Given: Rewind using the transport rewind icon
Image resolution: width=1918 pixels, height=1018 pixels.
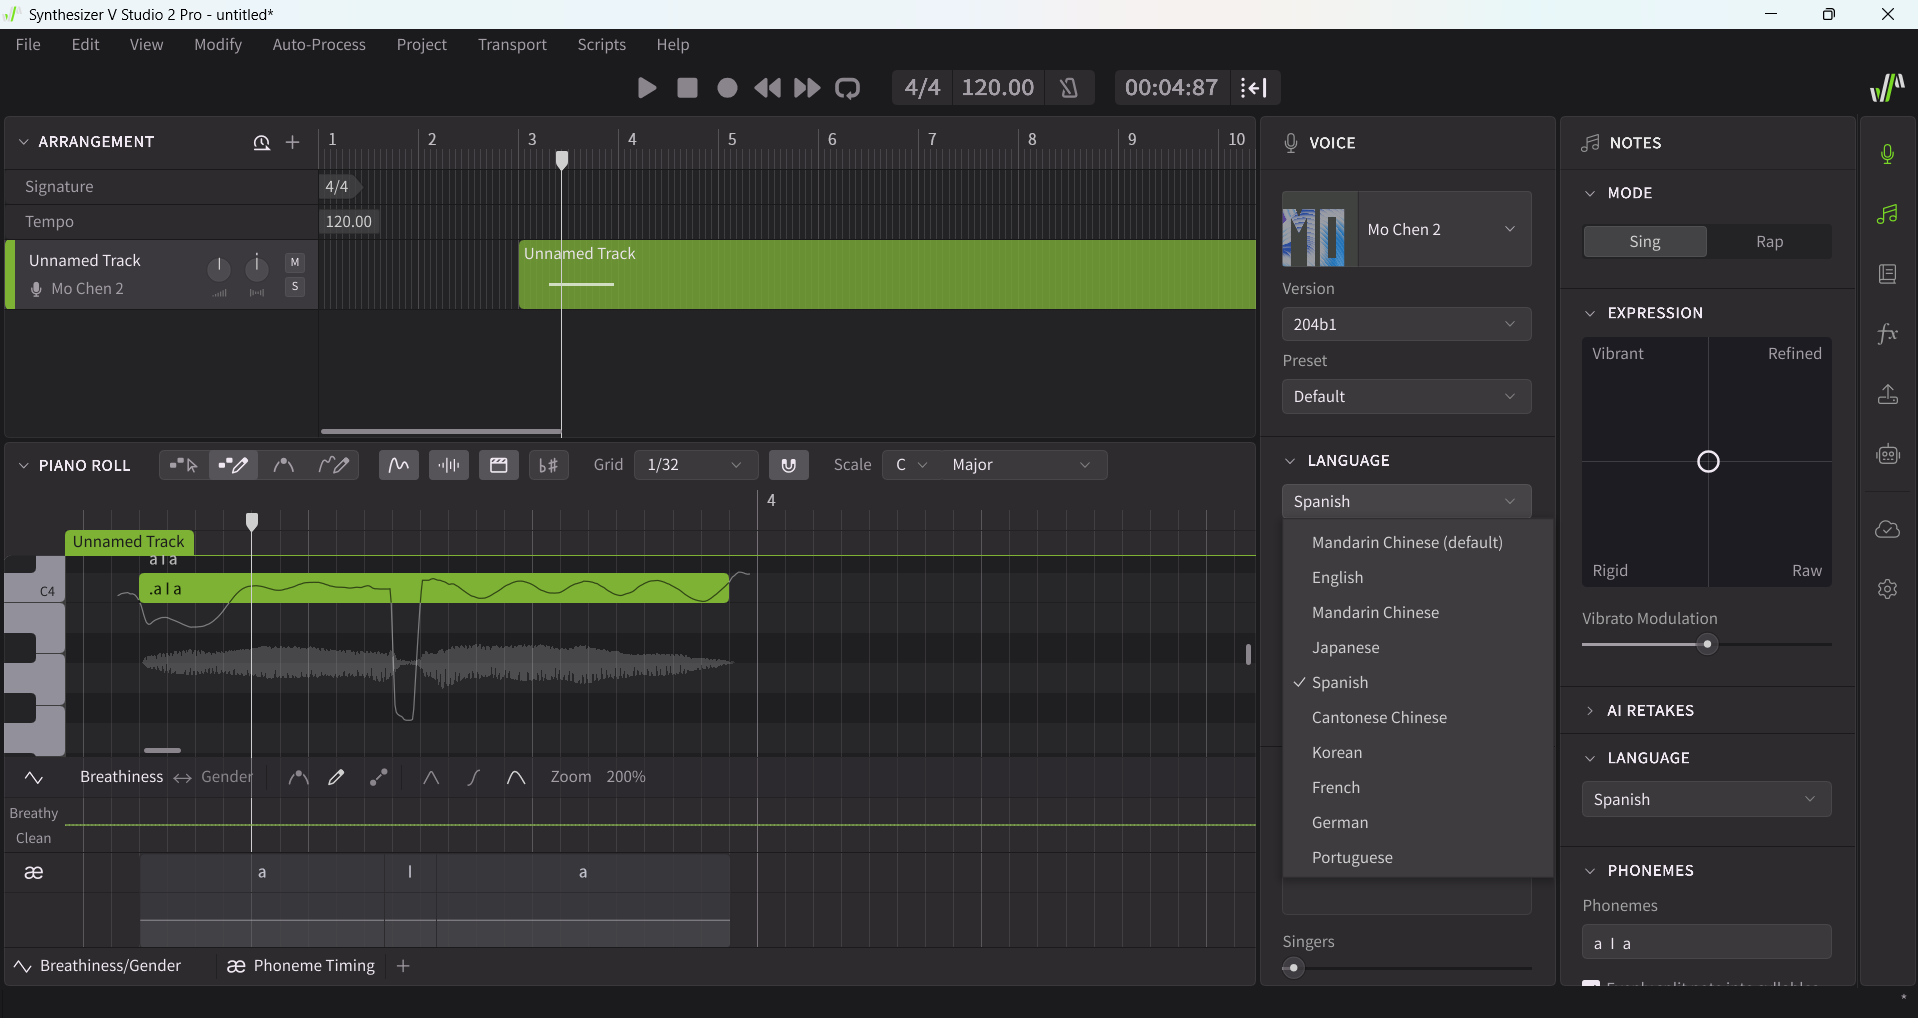Looking at the screenshot, I should [x=767, y=88].
